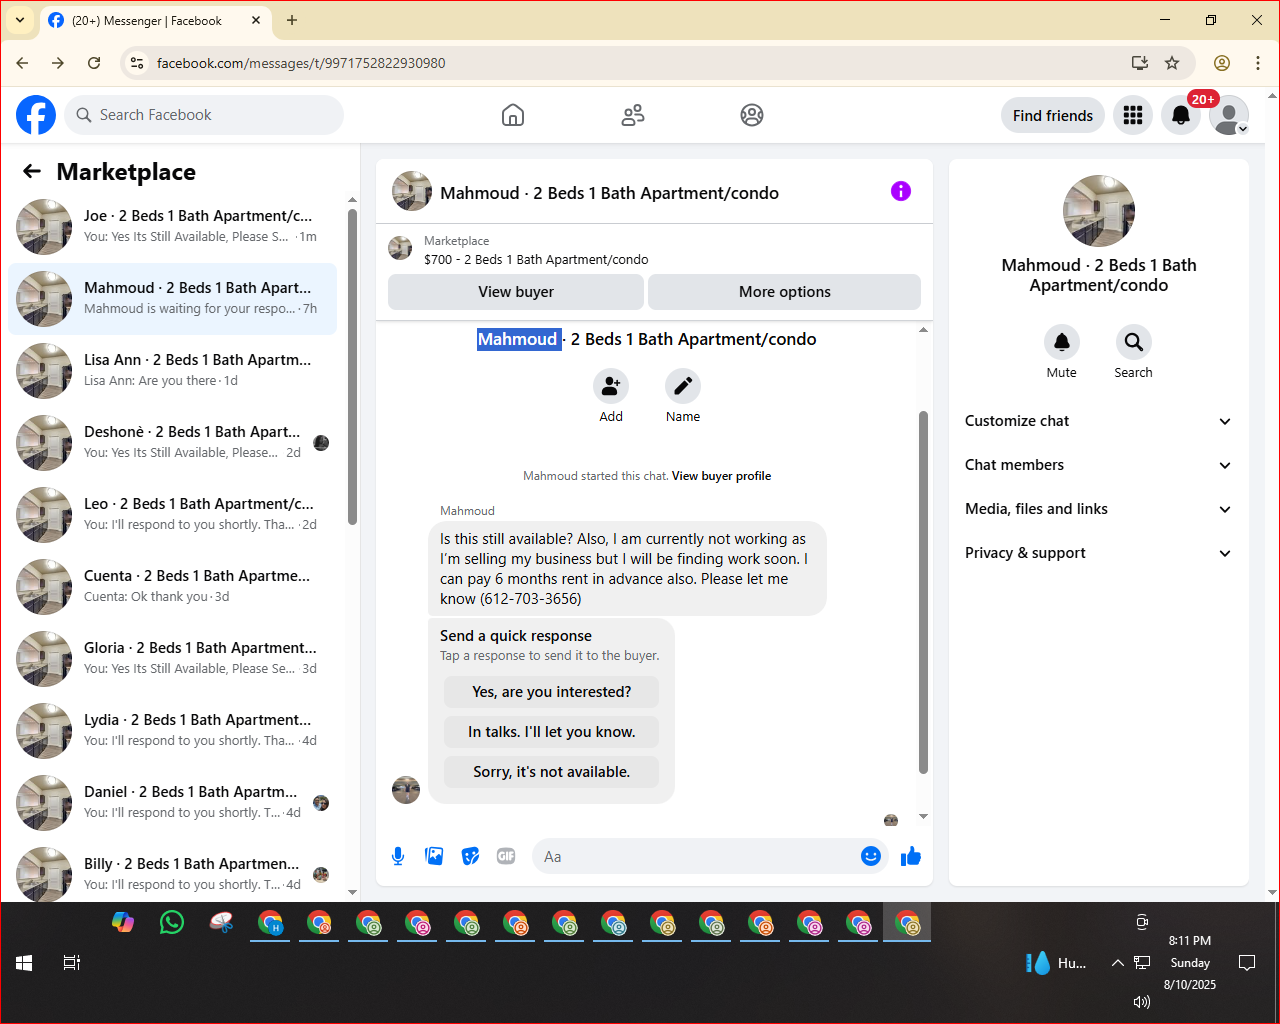Click the browser address bar URL

point(301,63)
